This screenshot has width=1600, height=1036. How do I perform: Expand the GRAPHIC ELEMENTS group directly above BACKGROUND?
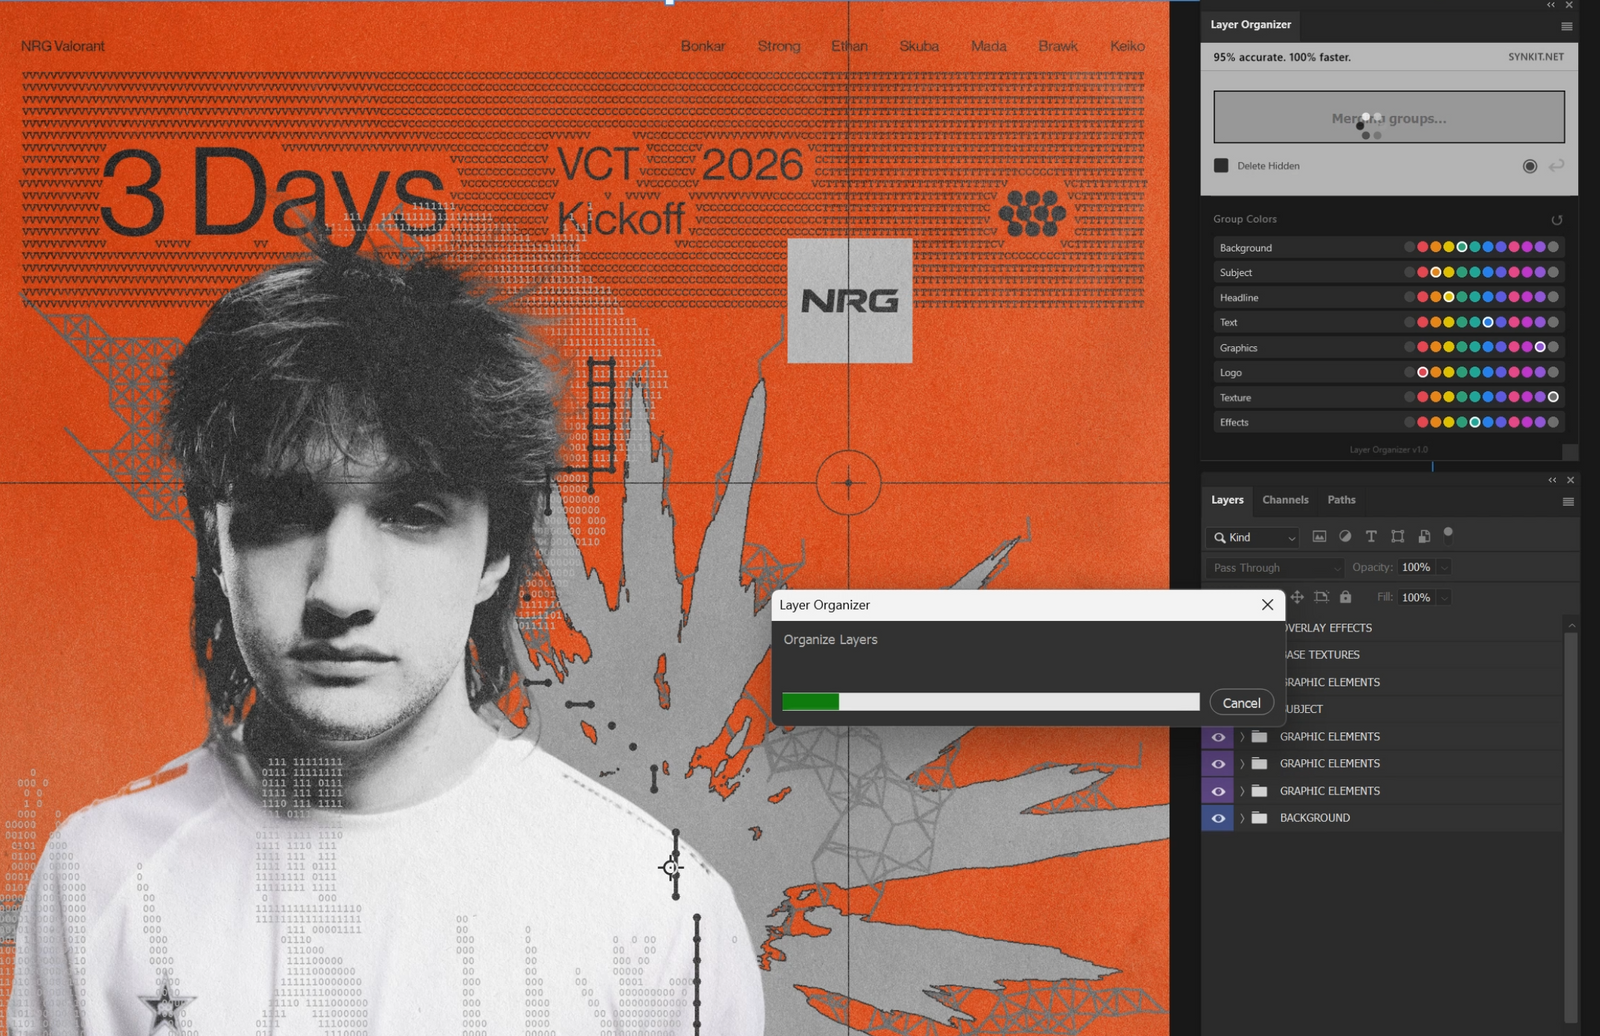click(1242, 791)
